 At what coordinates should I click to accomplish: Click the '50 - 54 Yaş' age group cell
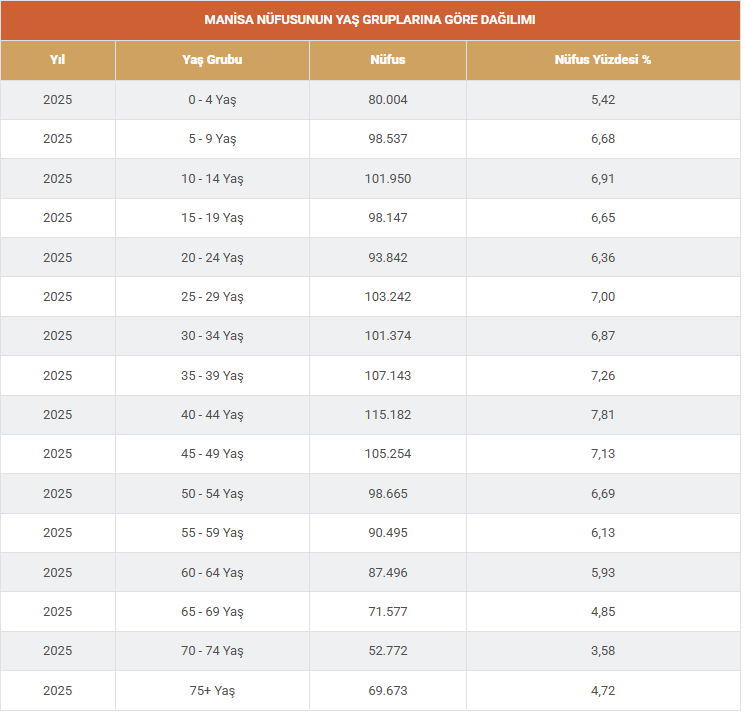(x=212, y=494)
